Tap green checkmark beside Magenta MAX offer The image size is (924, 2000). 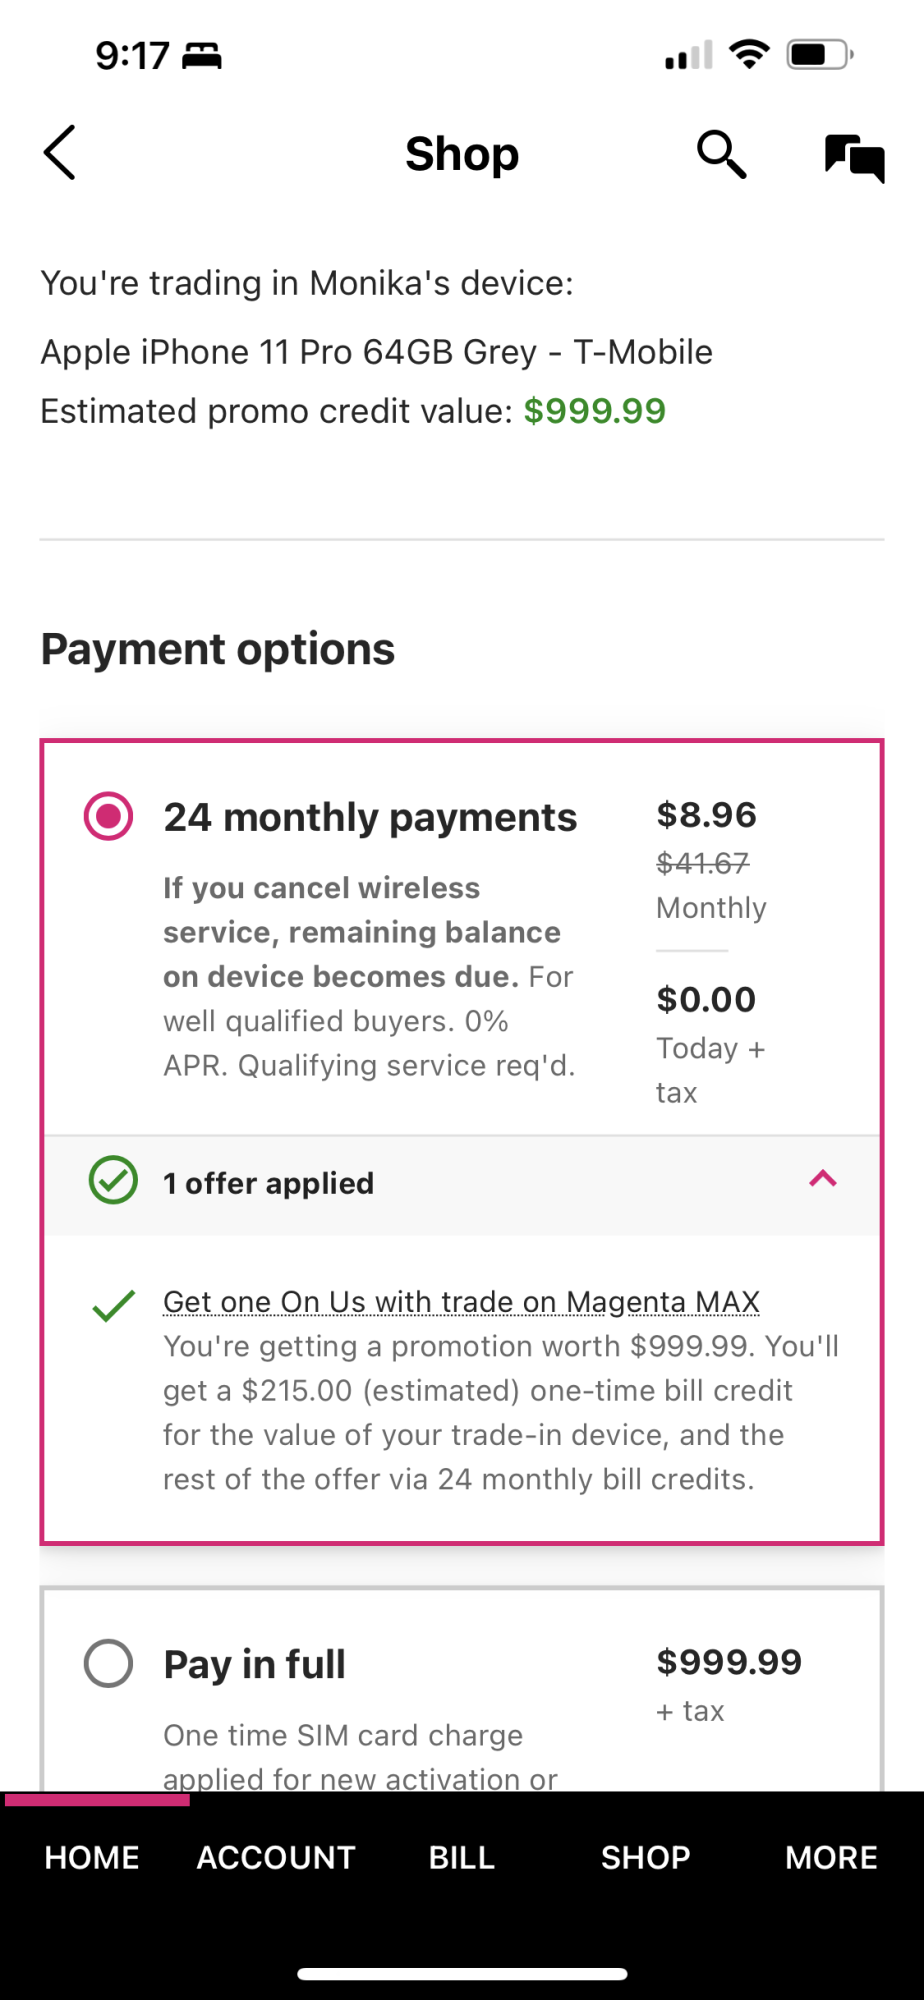[x=114, y=1305]
